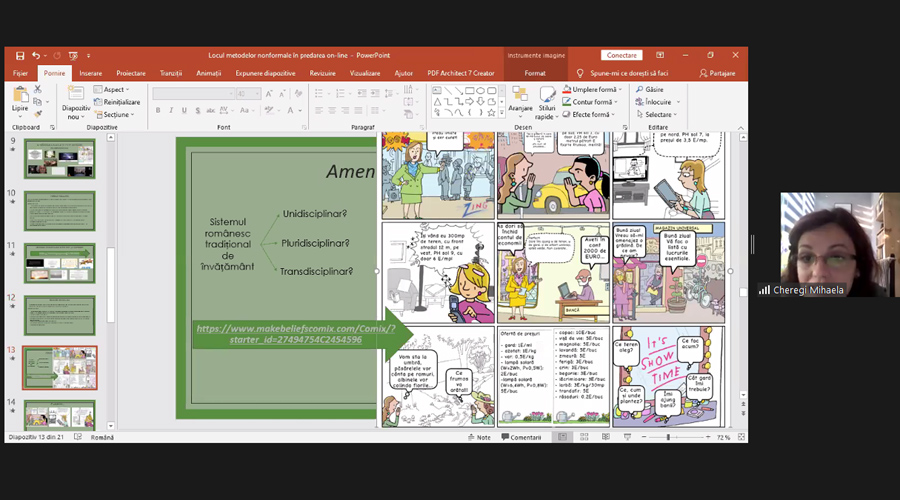Image resolution: width=900 pixels, height=500 pixels.
Task: Select slide 9 thumbnail
Action: point(60,158)
